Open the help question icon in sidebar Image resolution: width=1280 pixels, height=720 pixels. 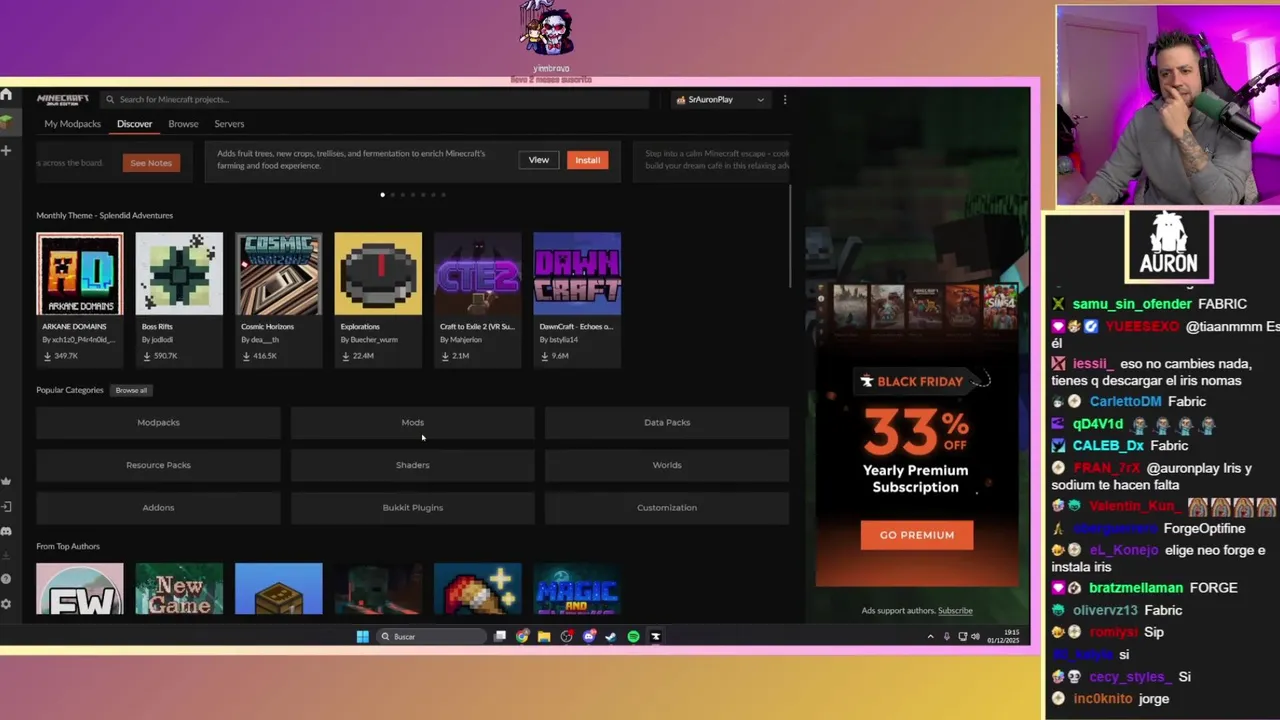pos(6,579)
